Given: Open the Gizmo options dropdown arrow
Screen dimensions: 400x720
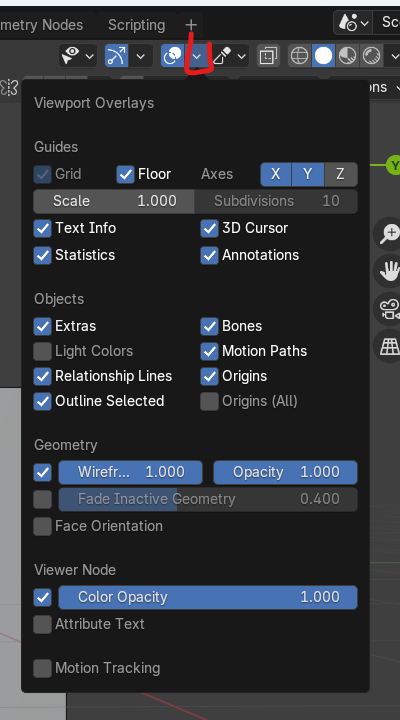Looking at the screenshot, I should click(x=141, y=56).
